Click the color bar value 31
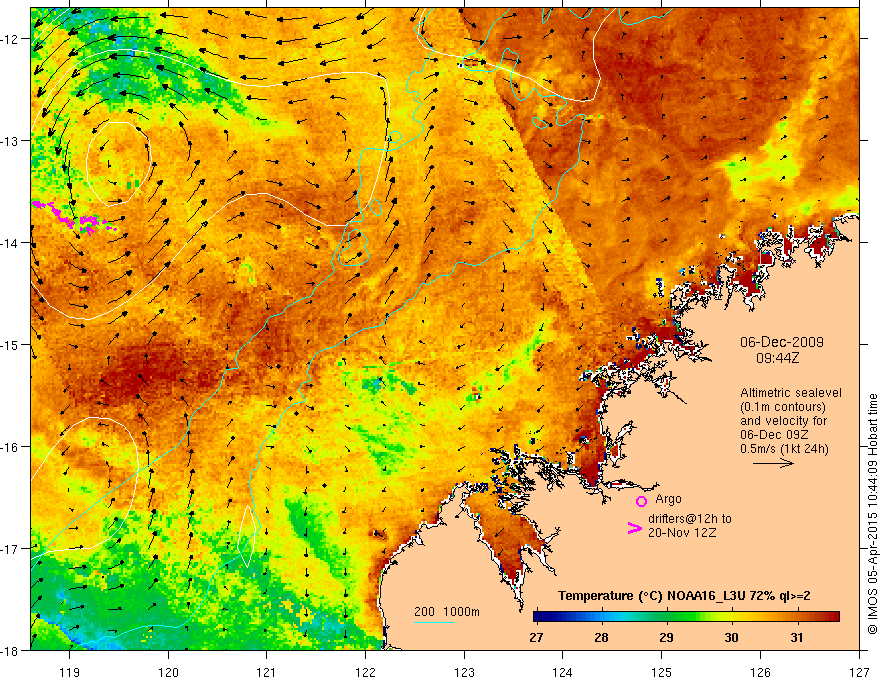Screen dimensions: 880x680 click(x=796, y=638)
